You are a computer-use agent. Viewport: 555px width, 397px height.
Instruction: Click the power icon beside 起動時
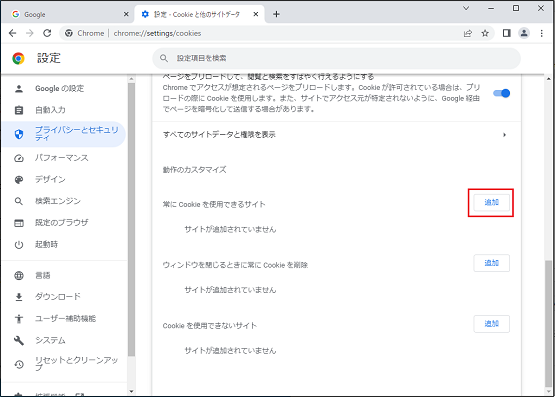coord(19,244)
